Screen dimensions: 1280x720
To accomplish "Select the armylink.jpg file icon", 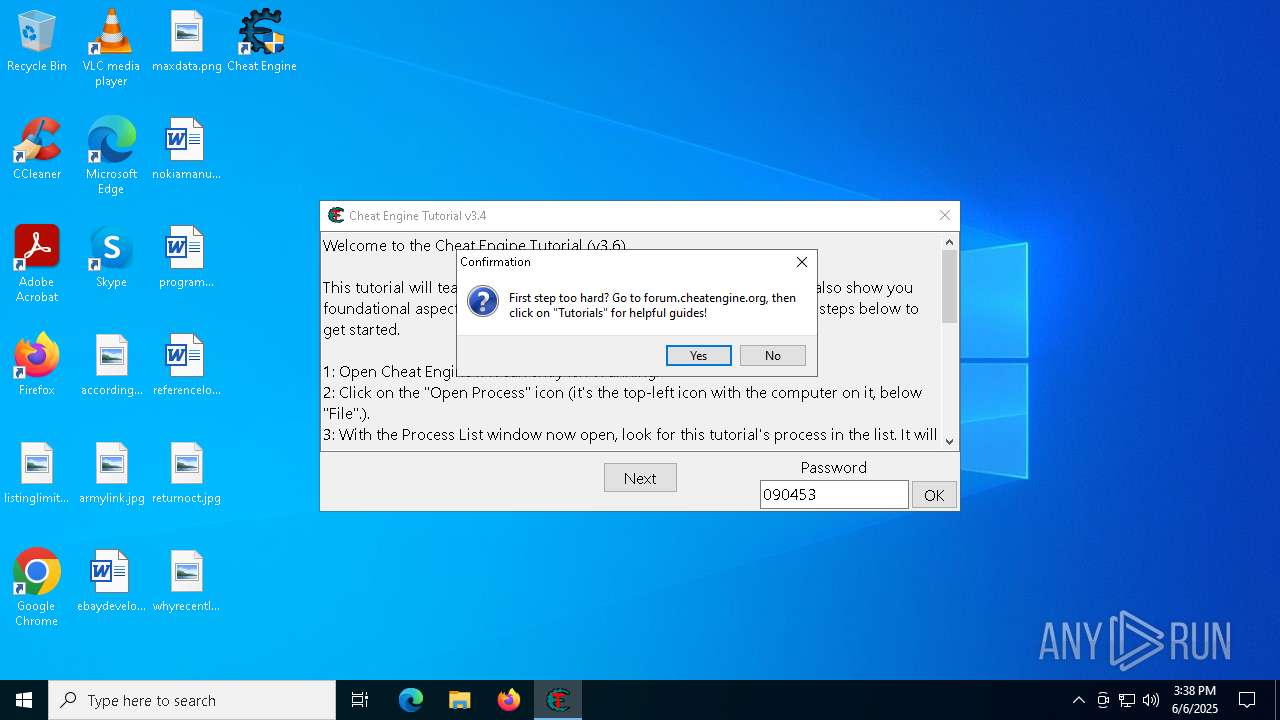I will (x=111, y=473).
